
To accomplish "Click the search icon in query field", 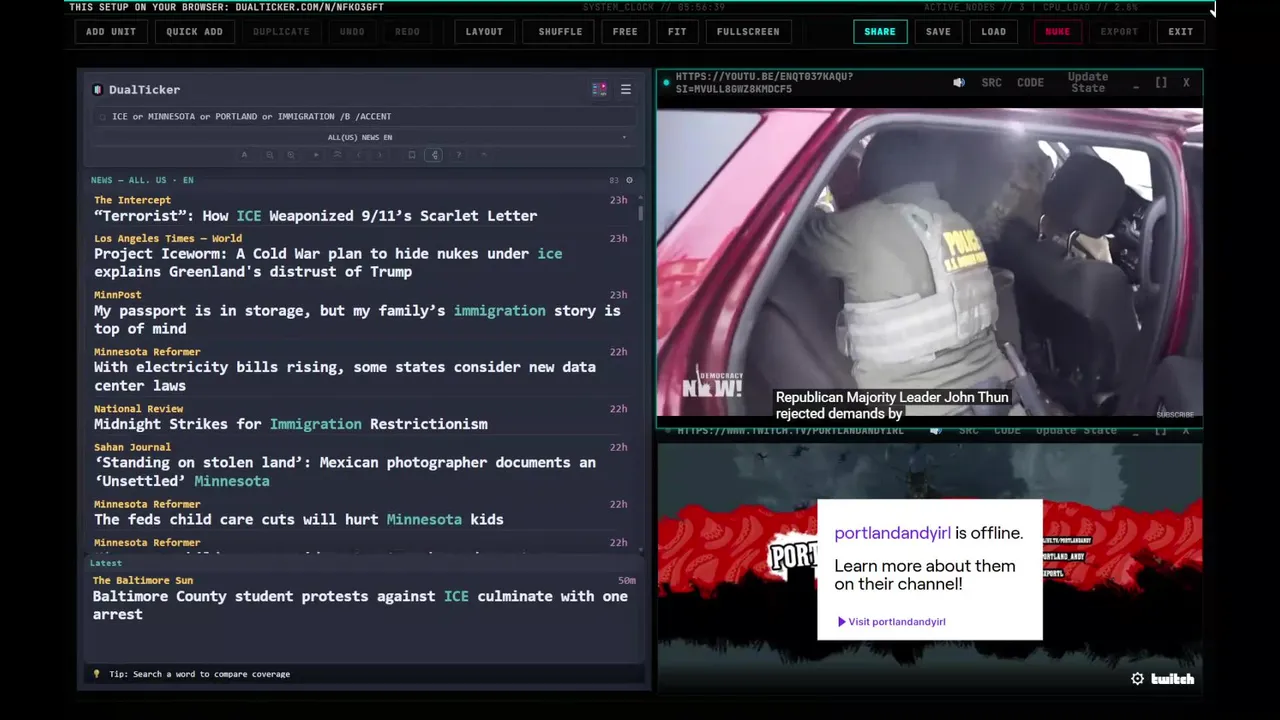I will click(x=102, y=116).
